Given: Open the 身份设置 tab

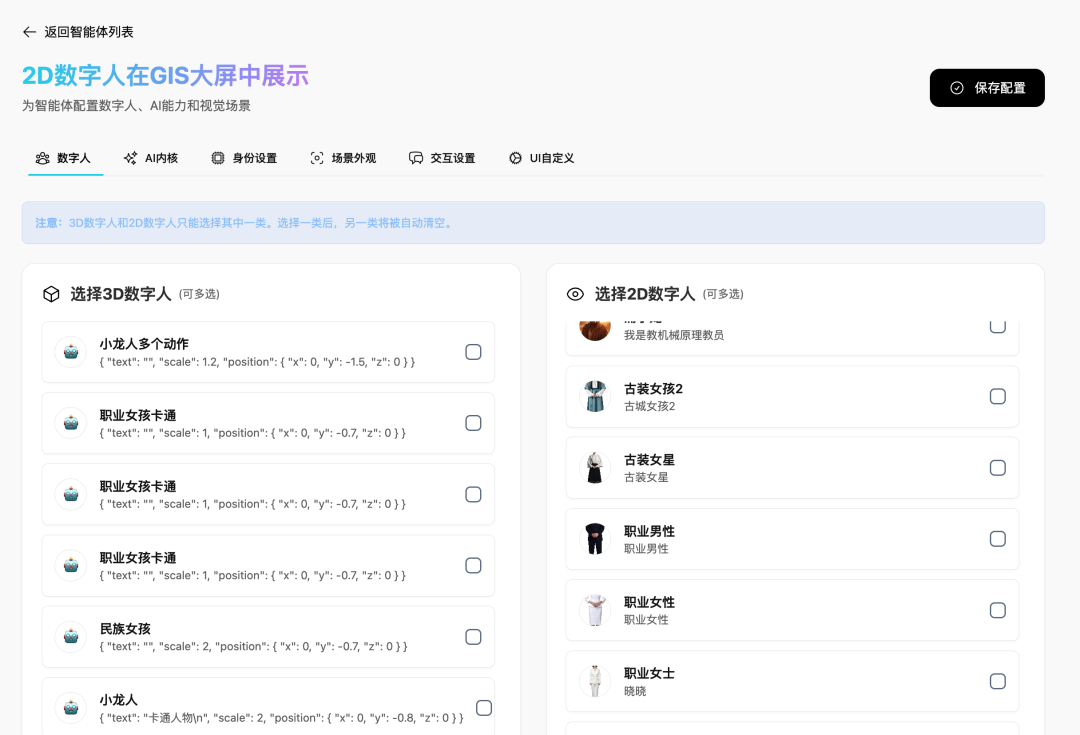Looking at the screenshot, I should click(244, 158).
